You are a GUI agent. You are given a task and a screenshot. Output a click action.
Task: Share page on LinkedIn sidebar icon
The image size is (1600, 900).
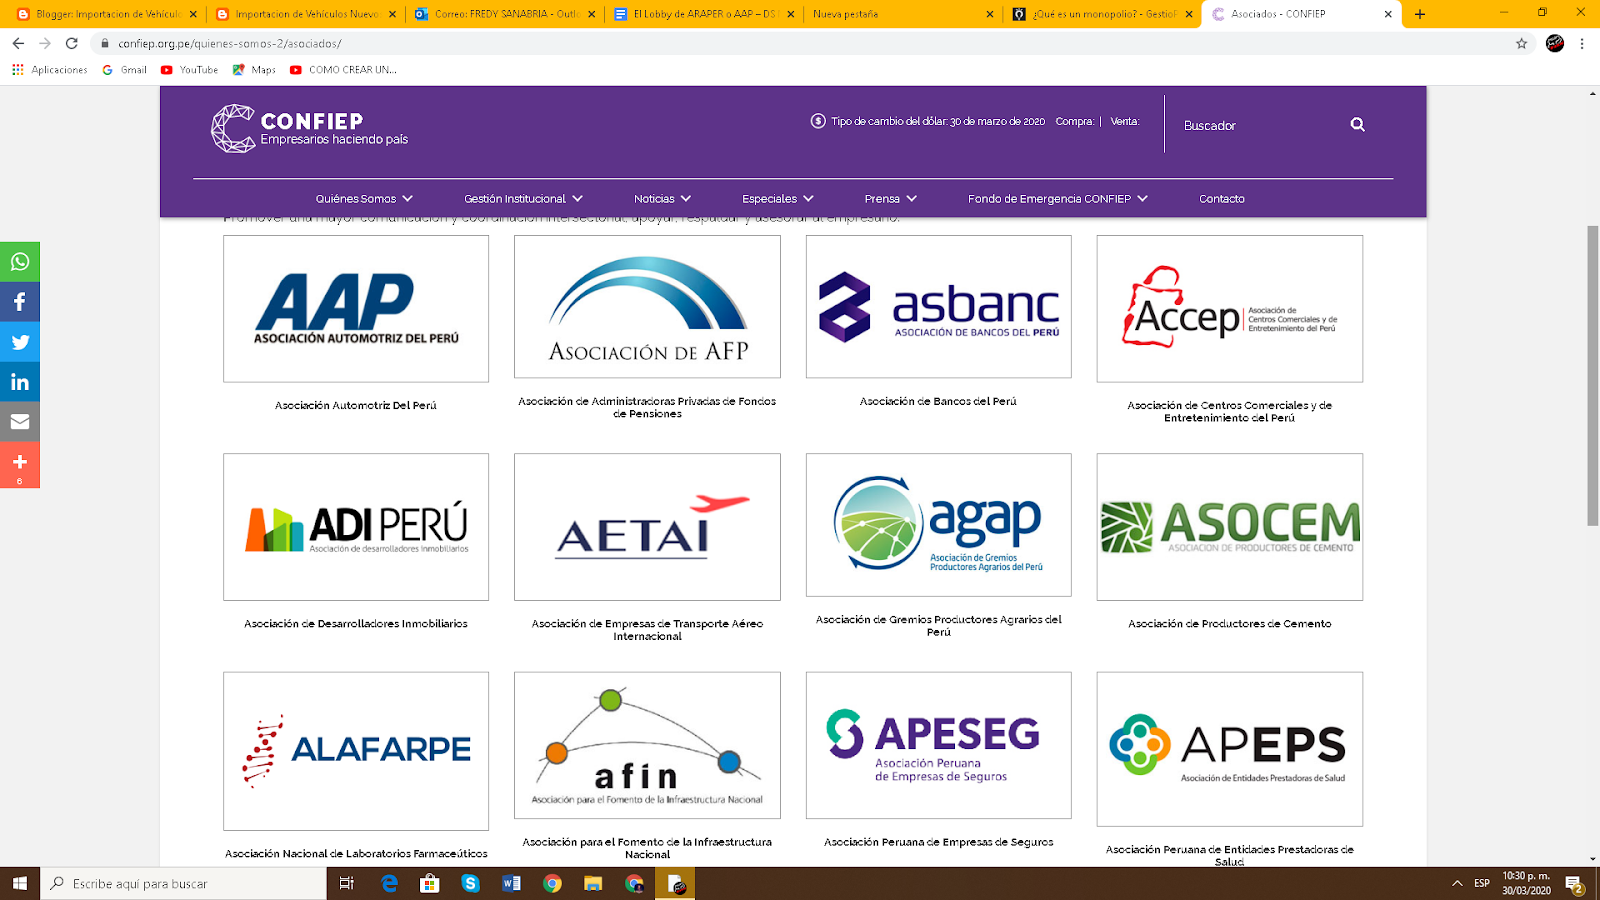pos(20,382)
